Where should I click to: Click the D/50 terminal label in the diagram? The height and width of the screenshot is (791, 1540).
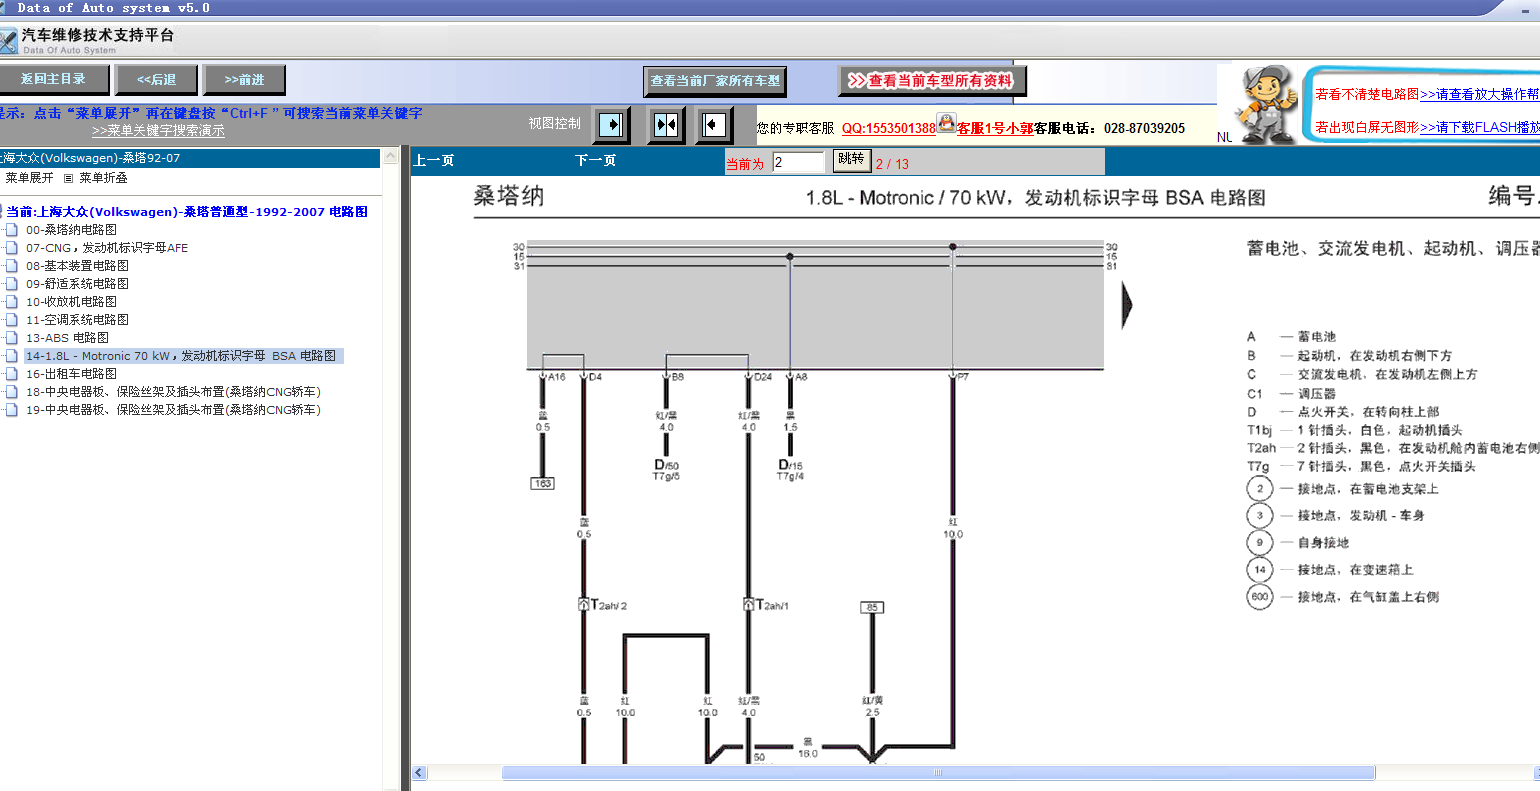coord(667,465)
